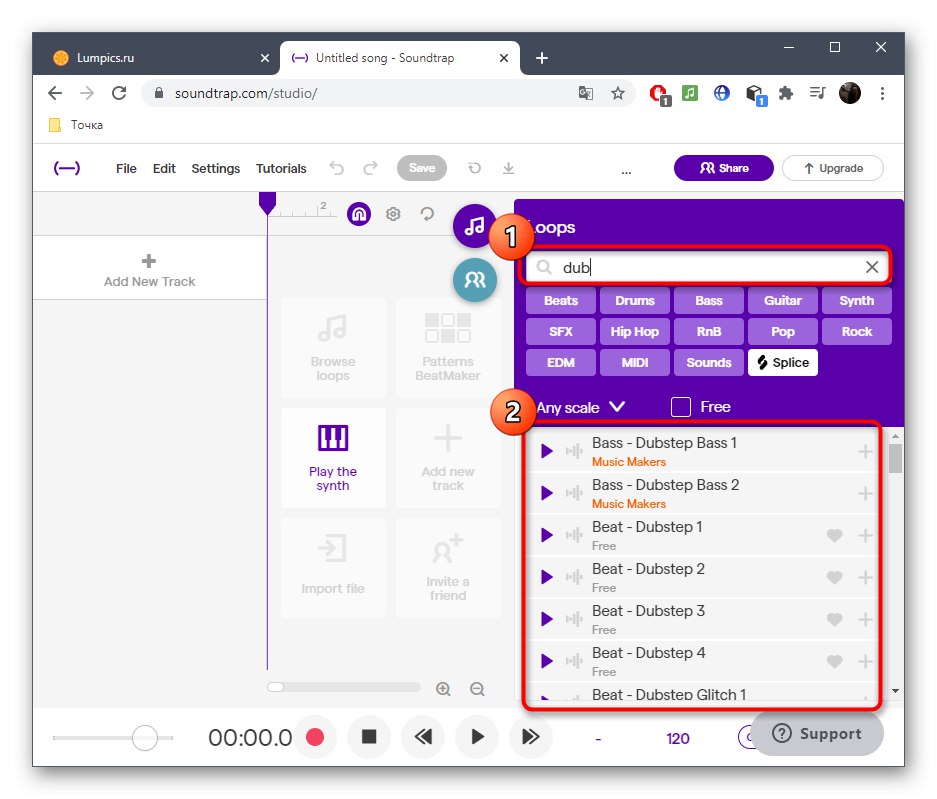The image size is (937, 799).
Task: Preview Beat - Dubstep 2 loop
Action: (x=547, y=577)
